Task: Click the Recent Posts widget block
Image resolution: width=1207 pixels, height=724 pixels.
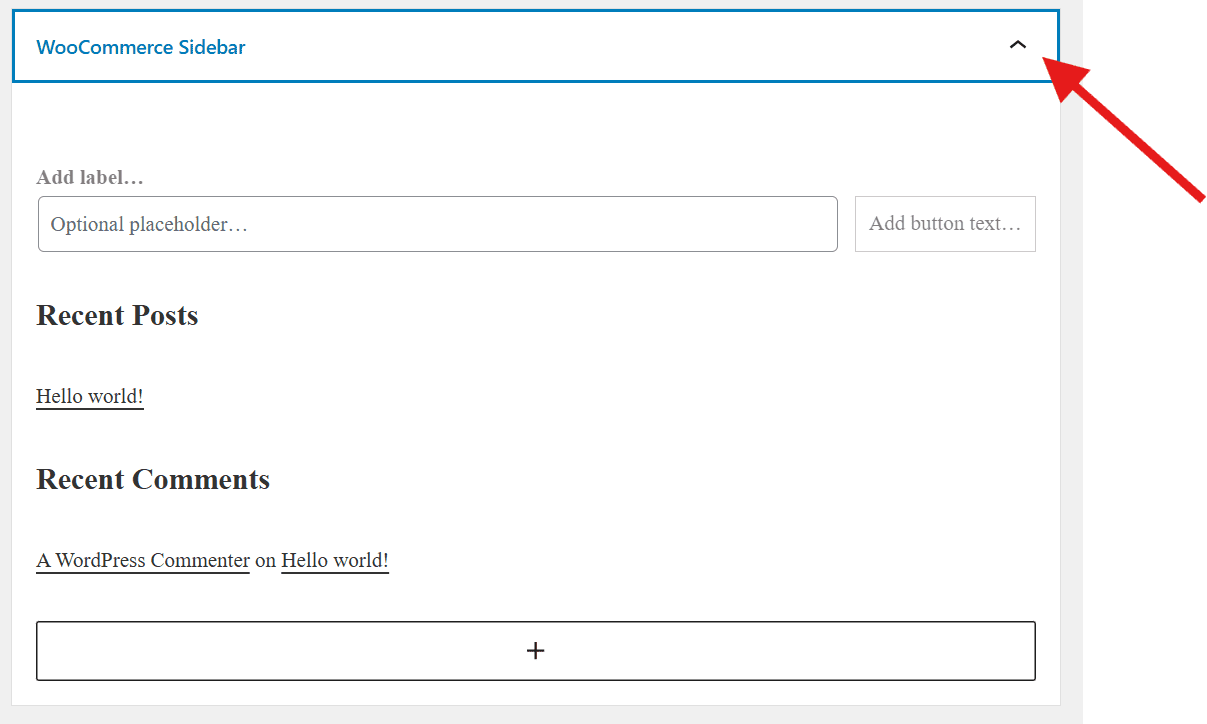Action: point(300,350)
